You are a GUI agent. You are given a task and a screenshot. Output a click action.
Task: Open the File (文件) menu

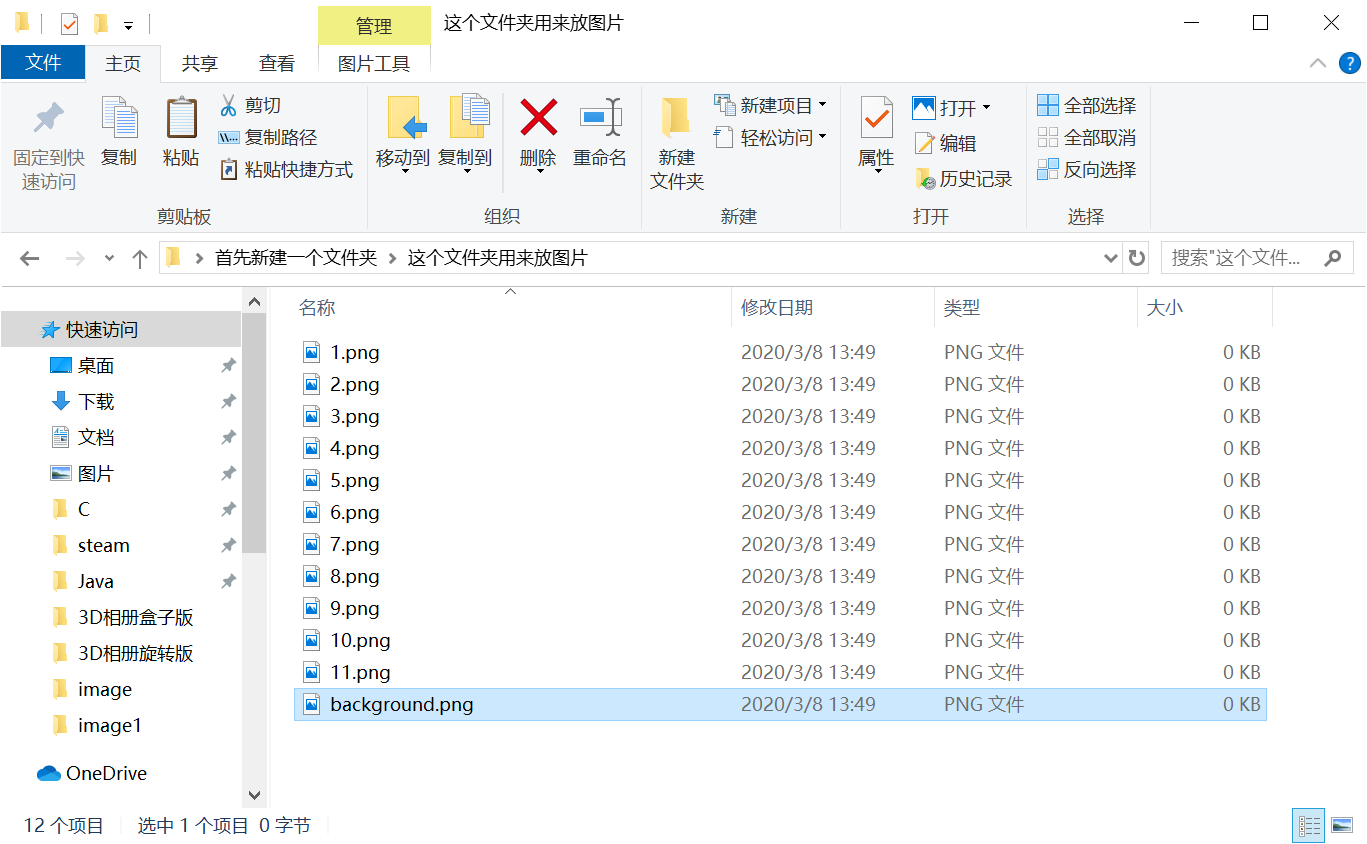click(x=43, y=62)
